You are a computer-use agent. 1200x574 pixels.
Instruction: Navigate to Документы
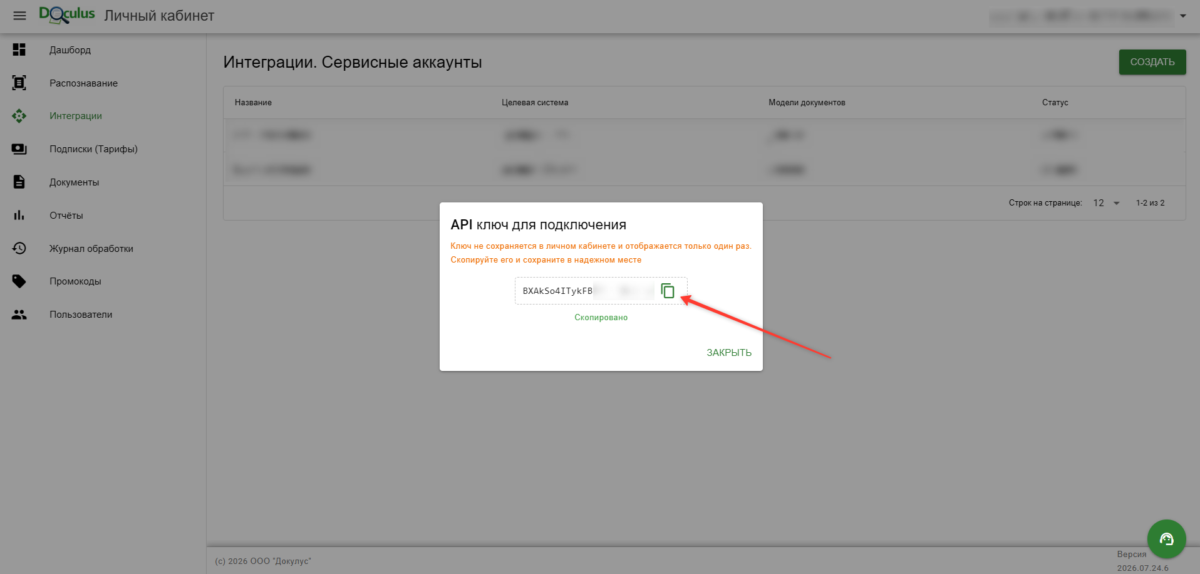click(x=74, y=182)
